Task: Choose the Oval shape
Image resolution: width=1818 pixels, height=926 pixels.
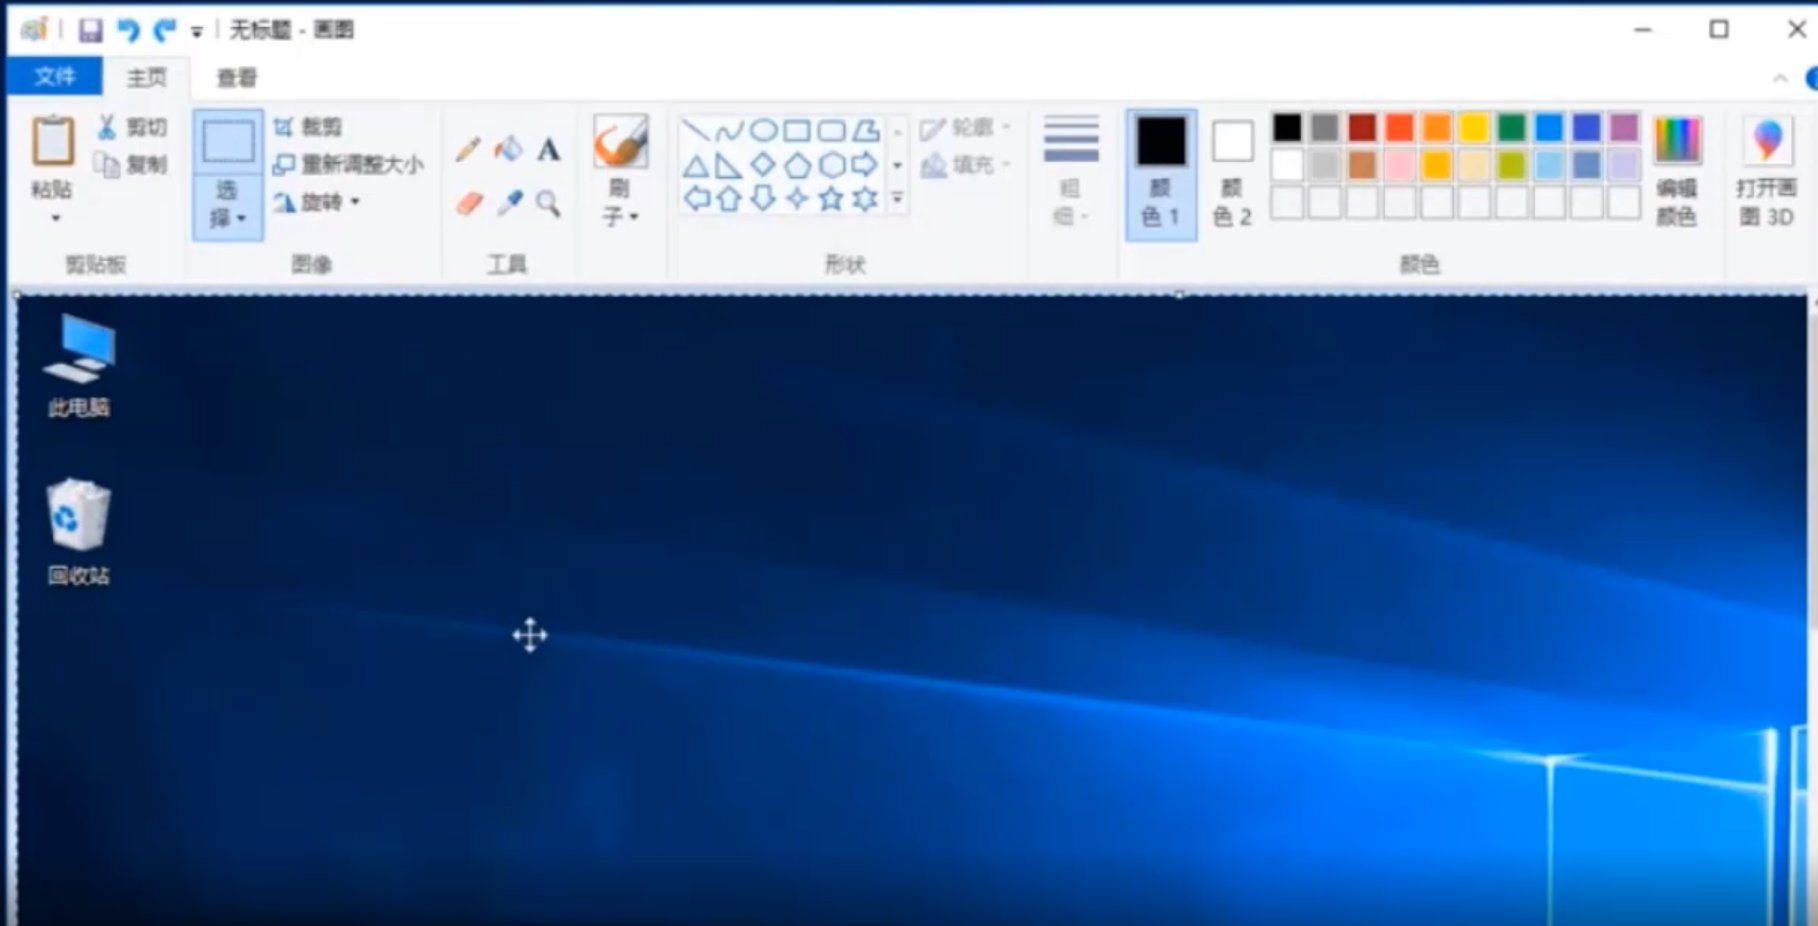Action: click(763, 130)
